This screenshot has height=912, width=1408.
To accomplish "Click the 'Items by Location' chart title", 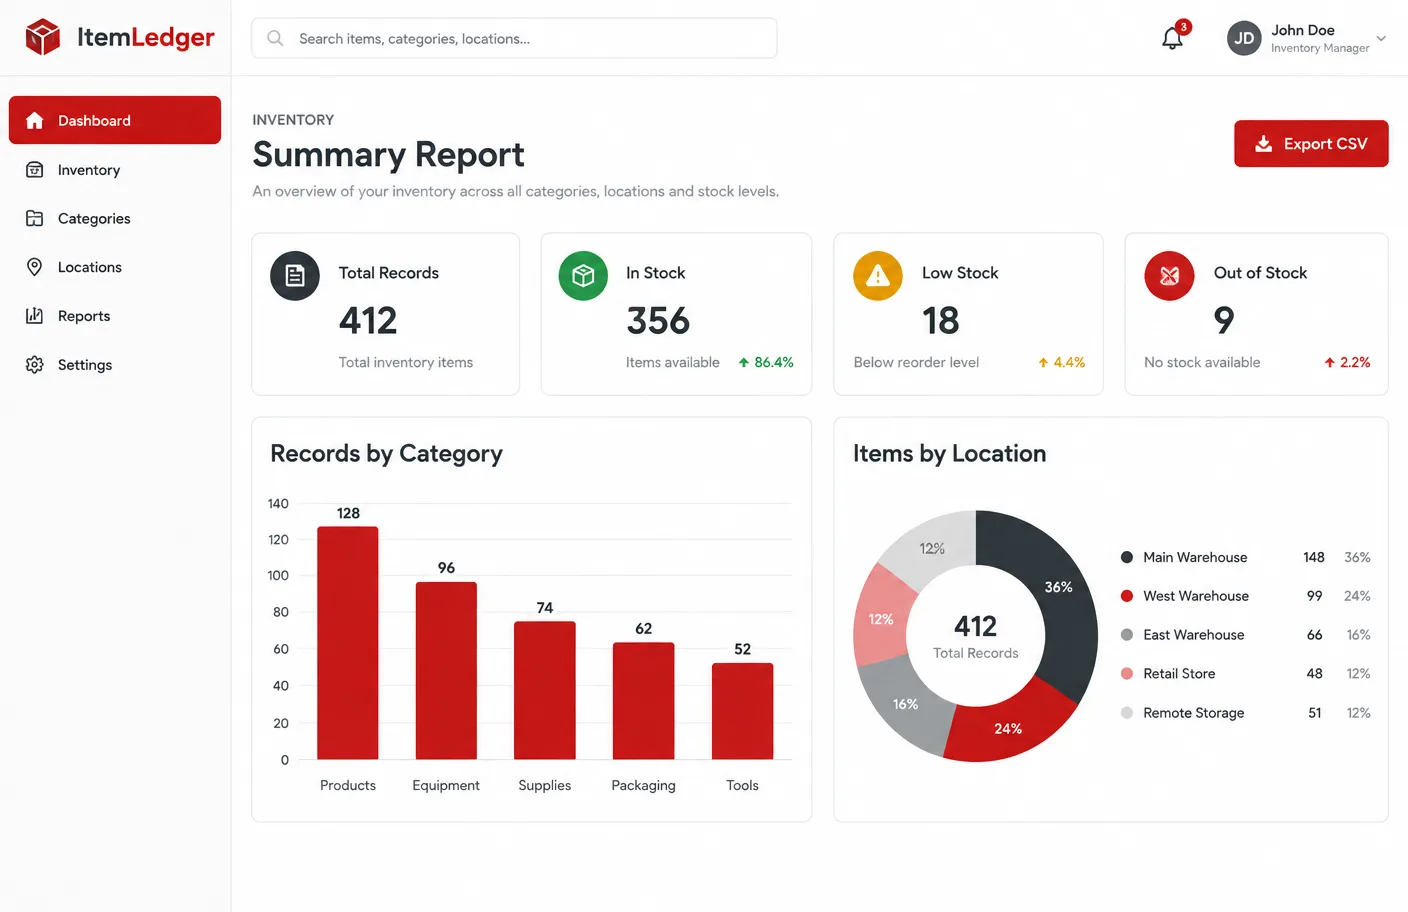I will tap(949, 454).
